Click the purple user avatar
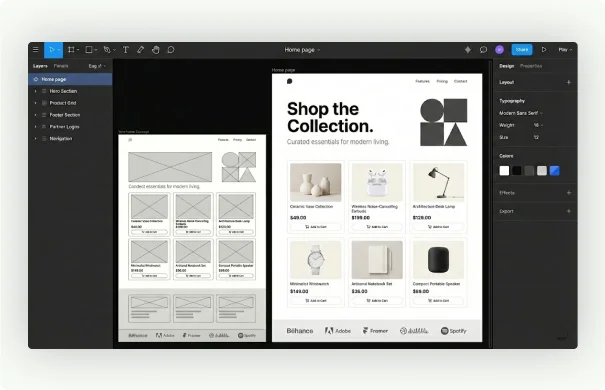Image resolution: width=605 pixels, height=390 pixels. [499, 50]
